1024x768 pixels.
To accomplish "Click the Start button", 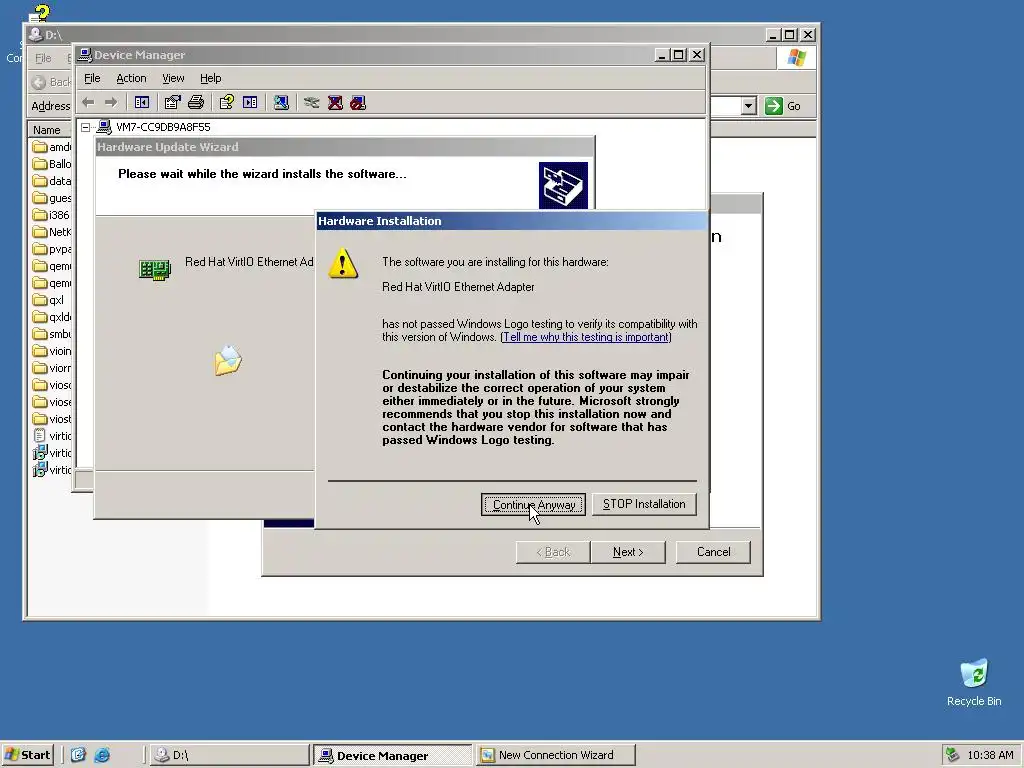I will [x=27, y=755].
